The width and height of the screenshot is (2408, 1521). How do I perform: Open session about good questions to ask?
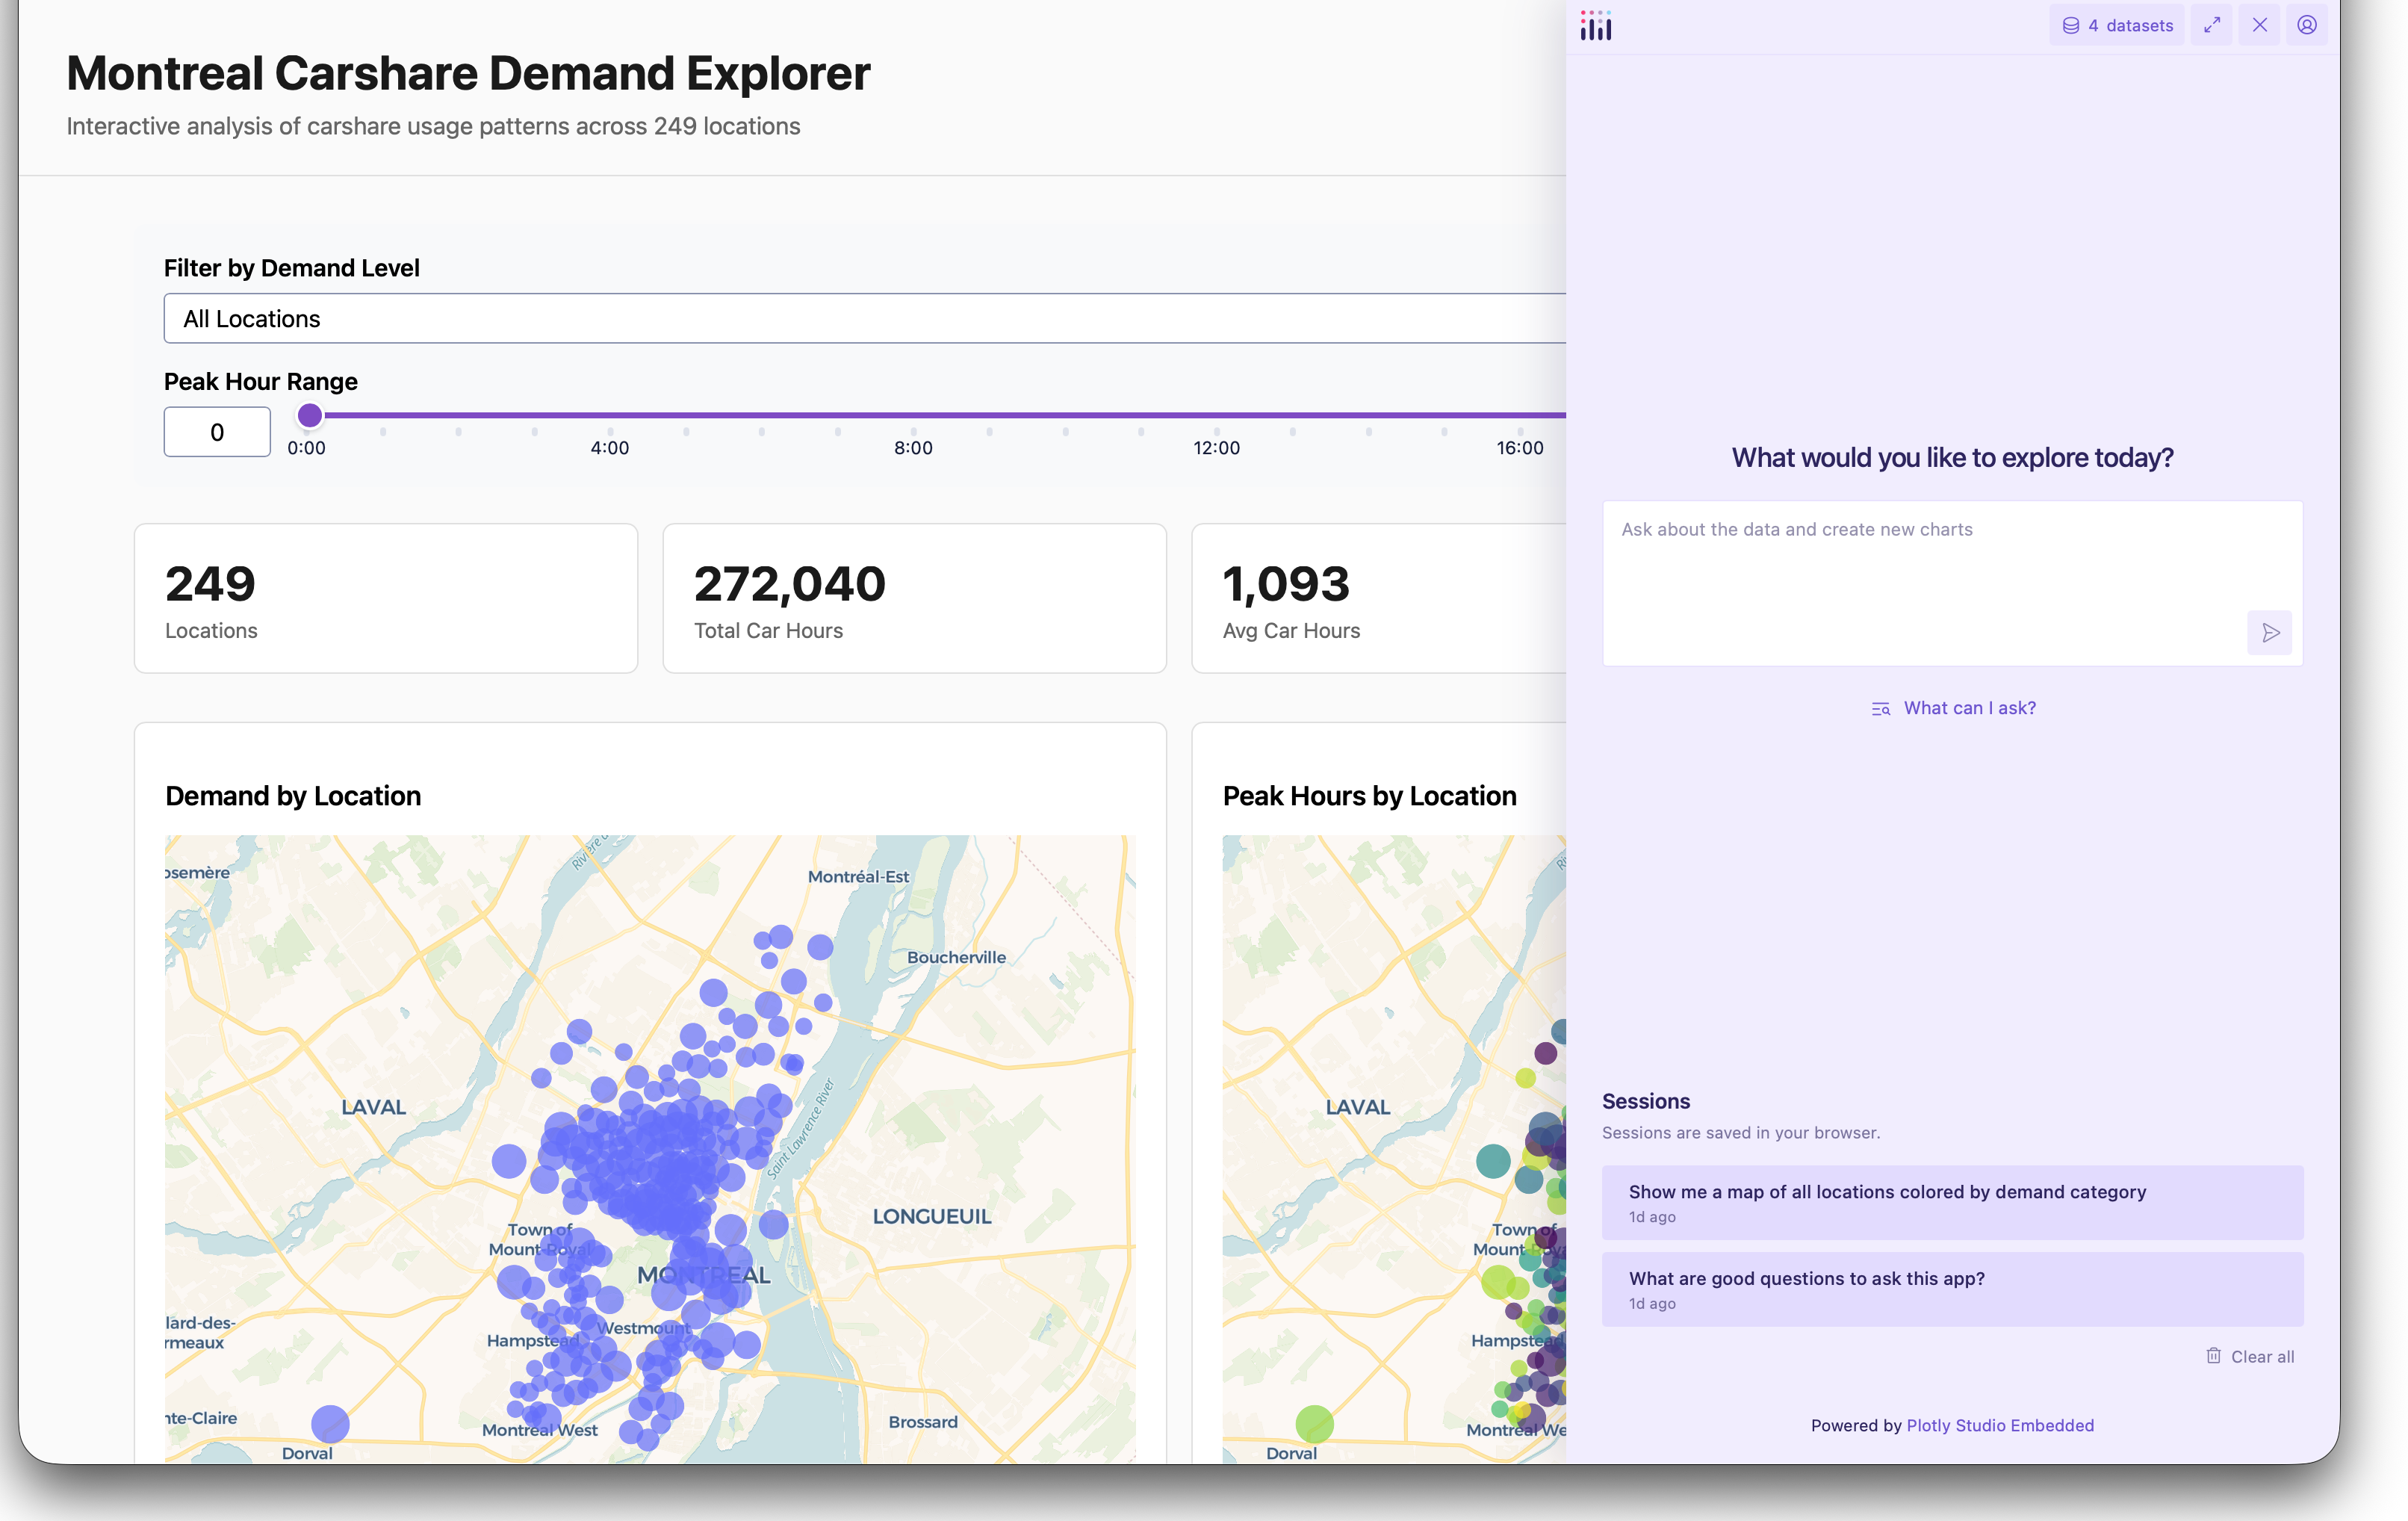click(x=1952, y=1290)
